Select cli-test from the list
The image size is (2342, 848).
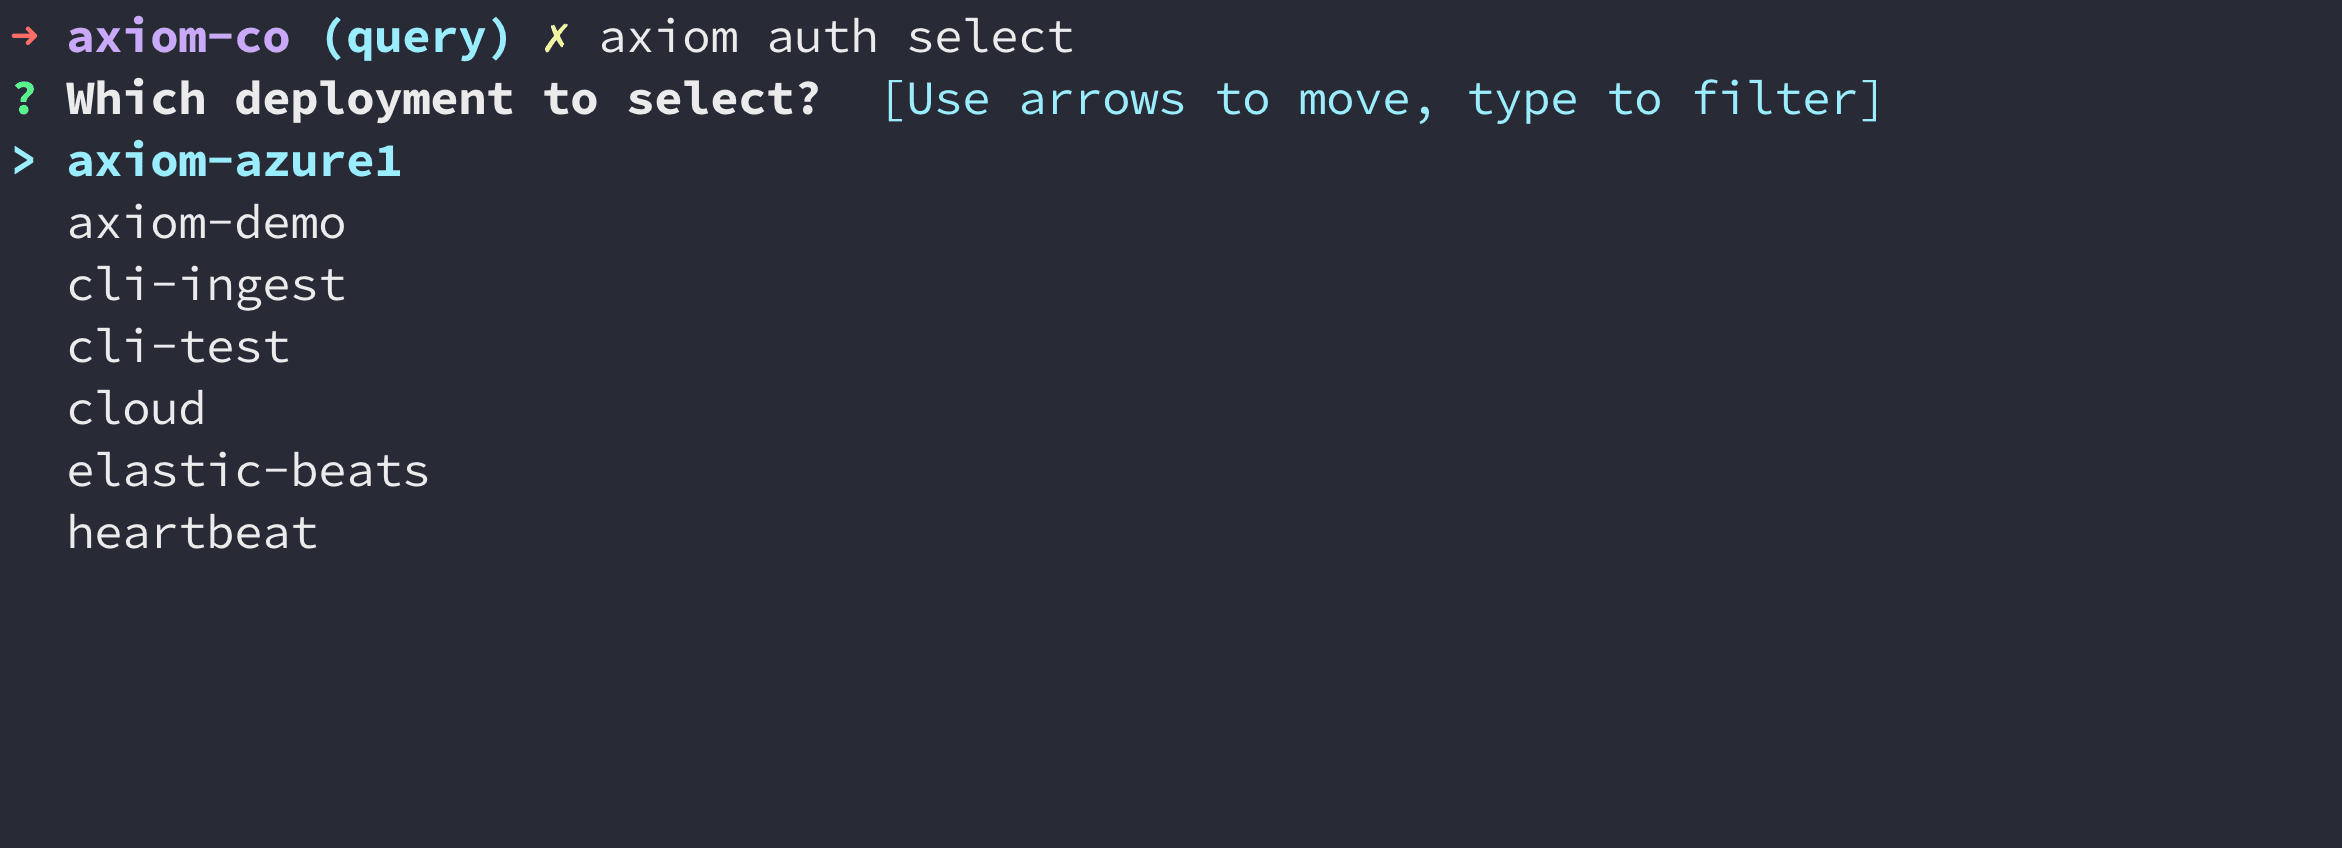(x=178, y=347)
